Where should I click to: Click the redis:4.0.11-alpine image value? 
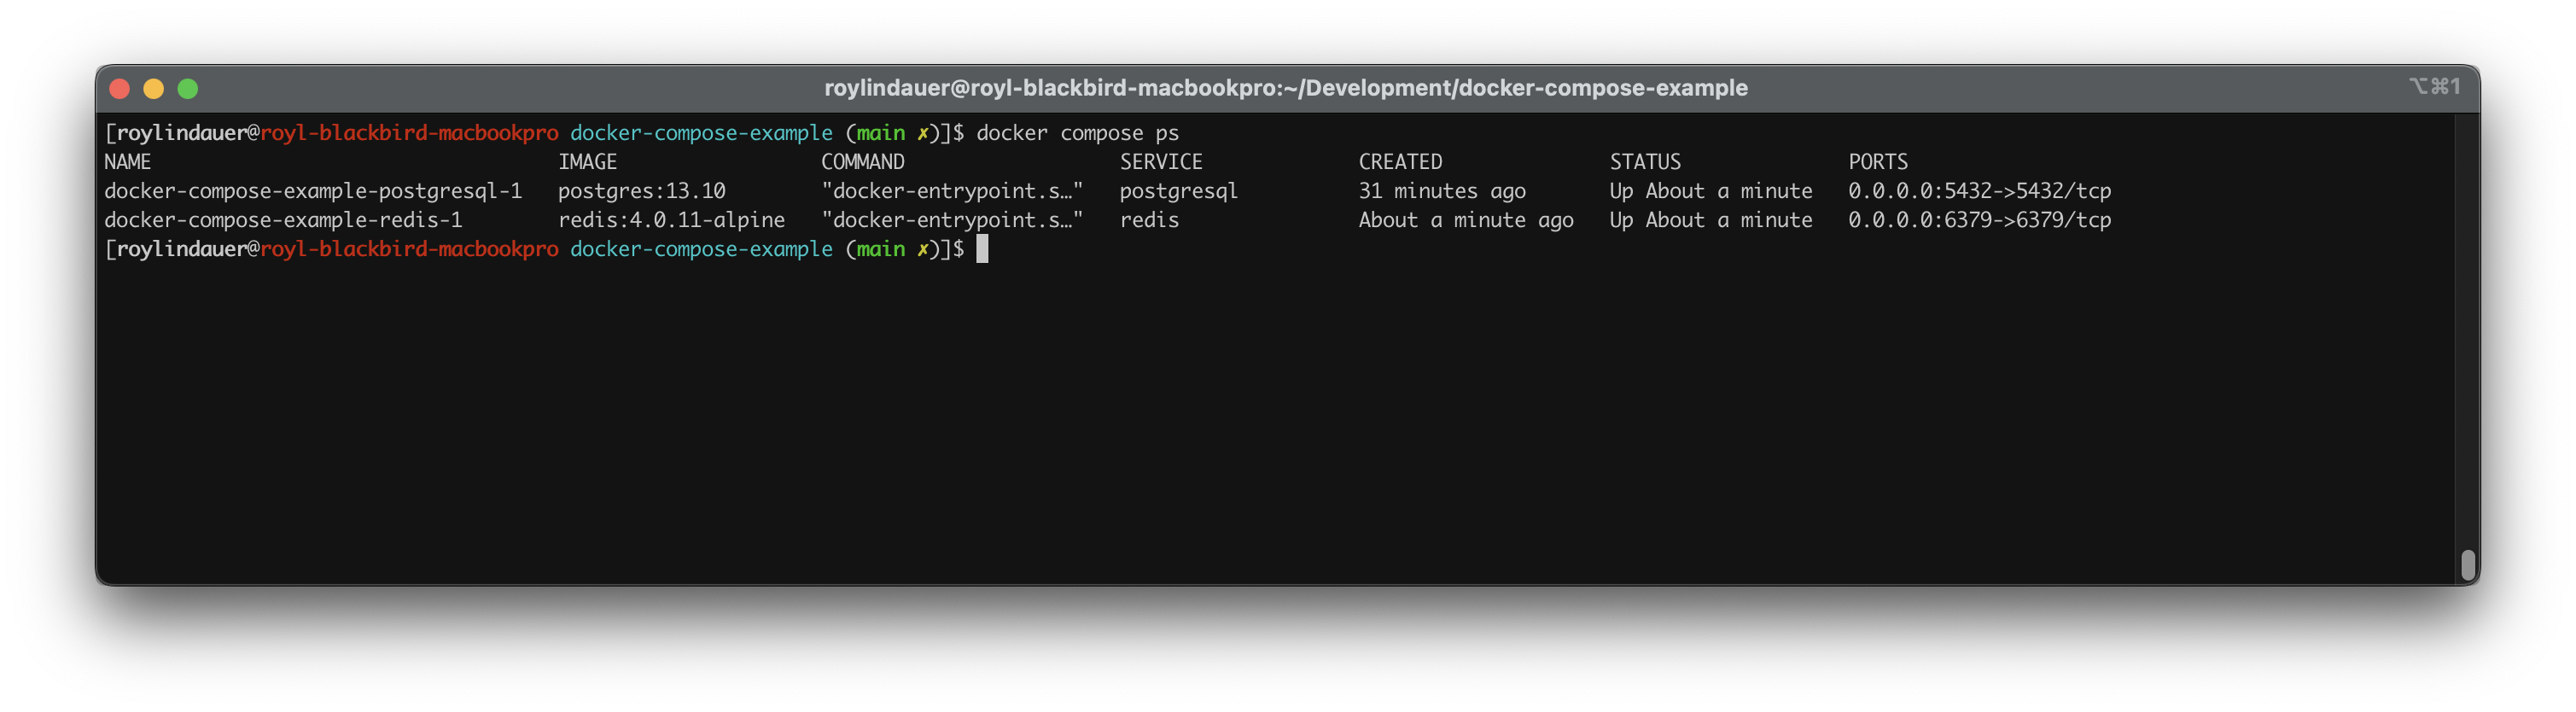[672, 220]
